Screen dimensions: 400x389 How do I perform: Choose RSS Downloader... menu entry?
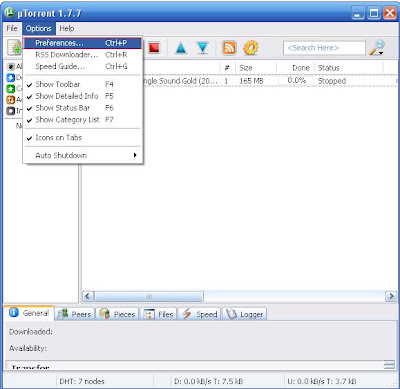point(83,55)
